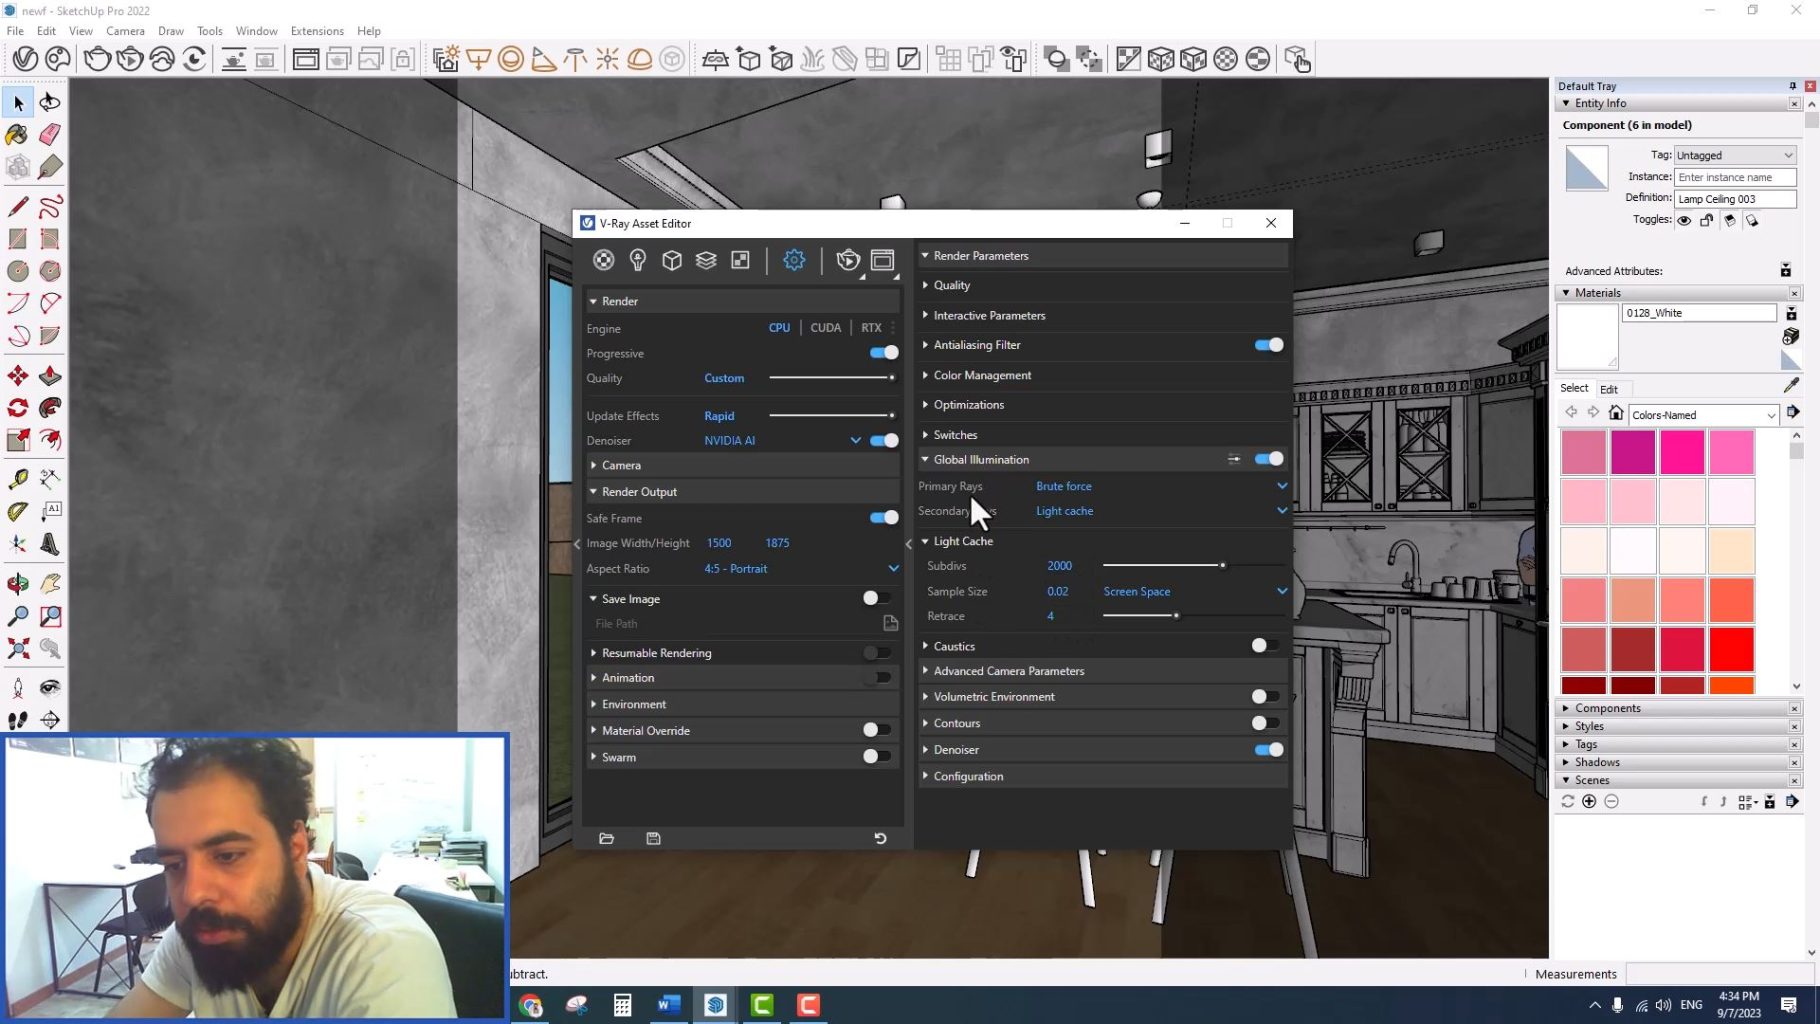Select the Tape Measure tool
The image size is (1820, 1024).
click(18, 479)
